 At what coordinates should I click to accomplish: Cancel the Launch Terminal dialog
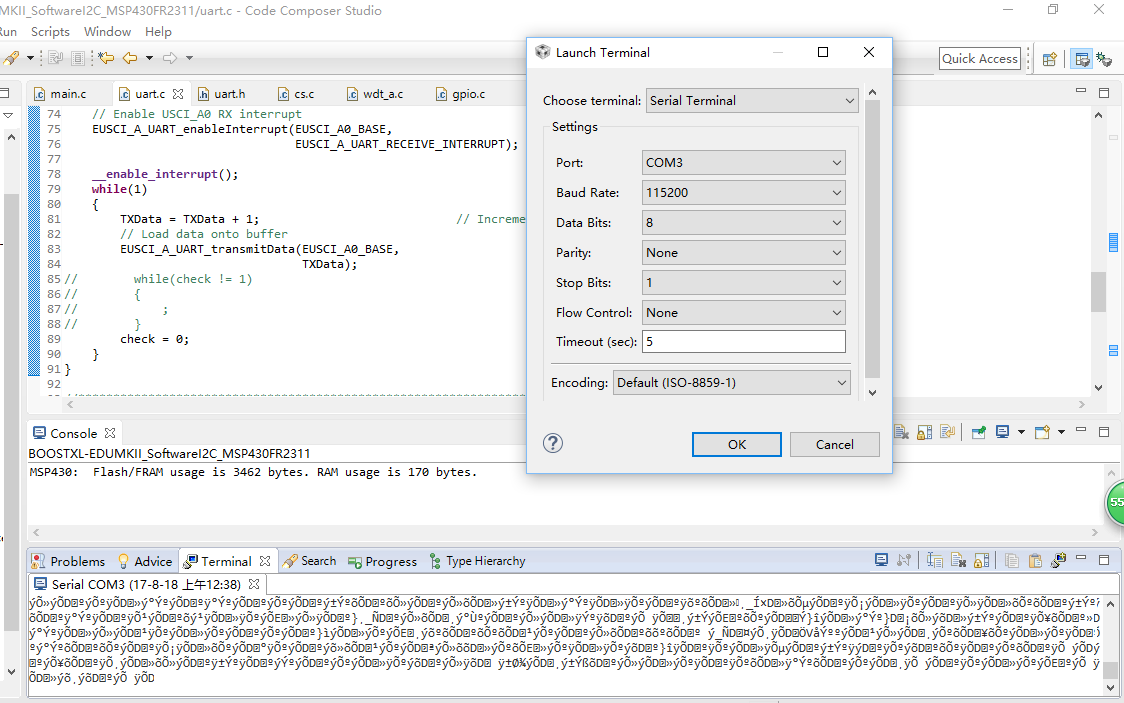pyautogui.click(x=834, y=443)
